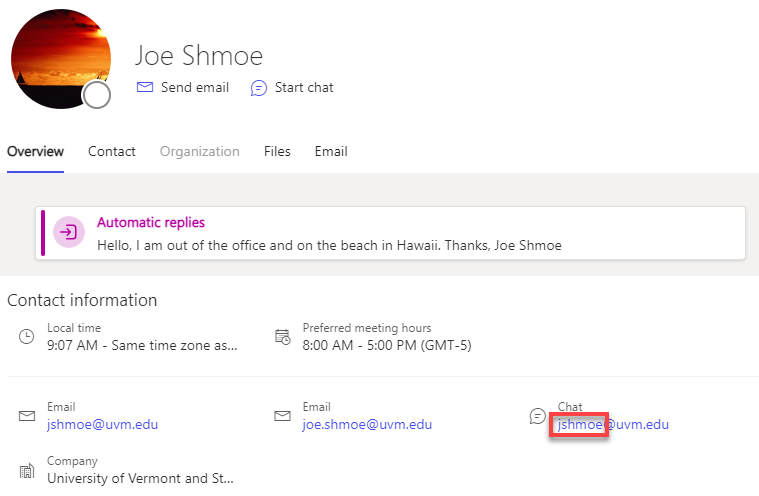Click the Send email button label
759x496 pixels.
(x=195, y=88)
